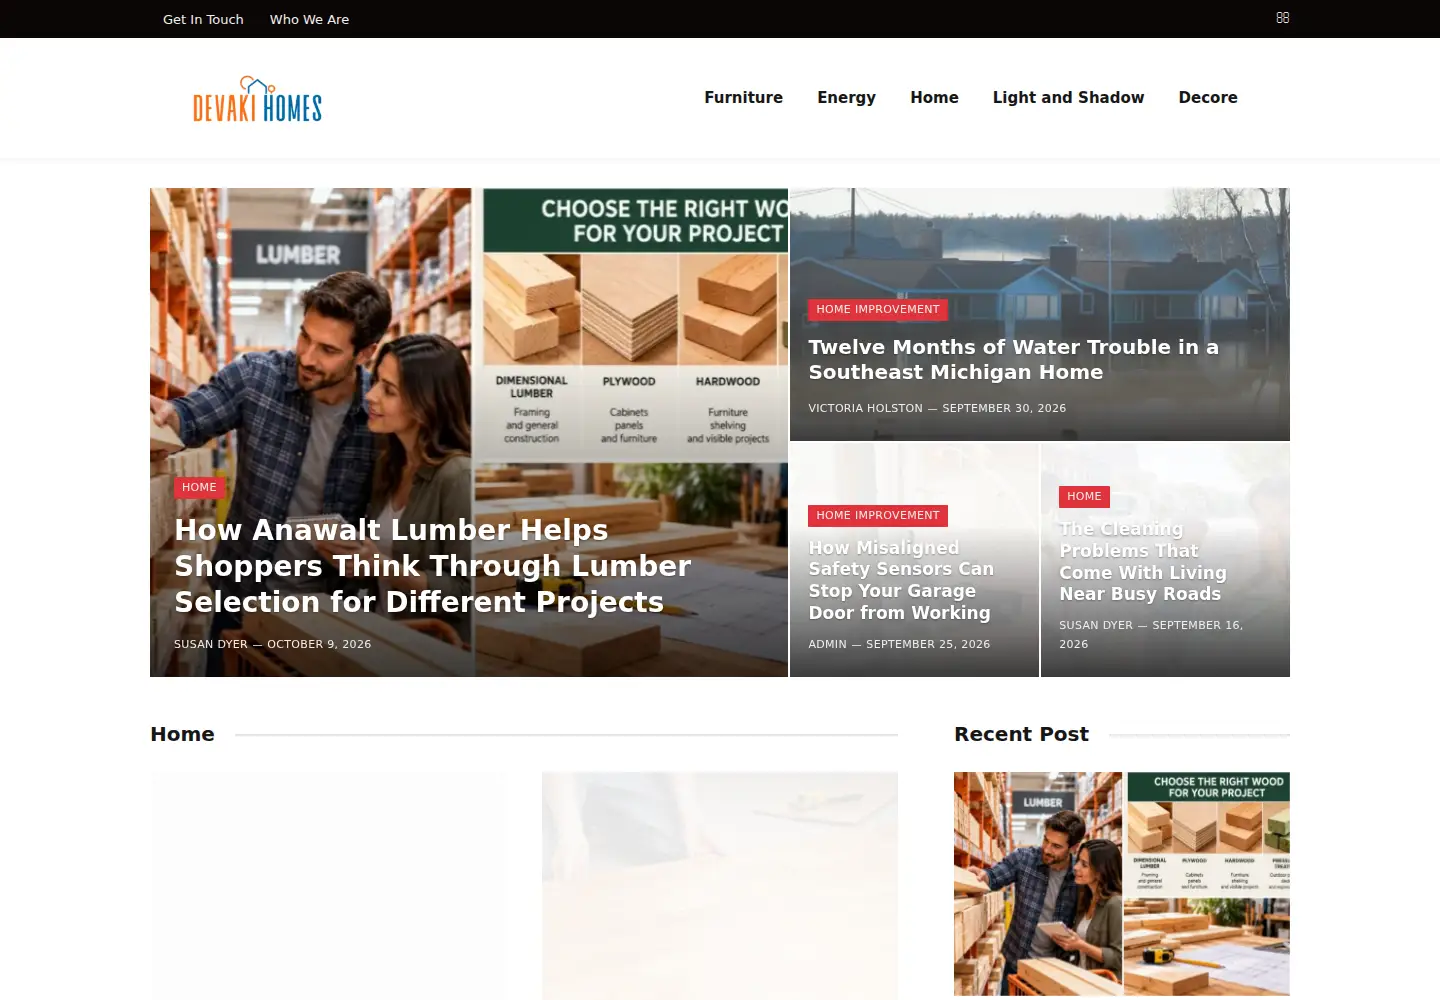Screen dimensions: 1440x1000
Task: Open Misaligned Safety Sensors garage door article
Action: point(901,580)
